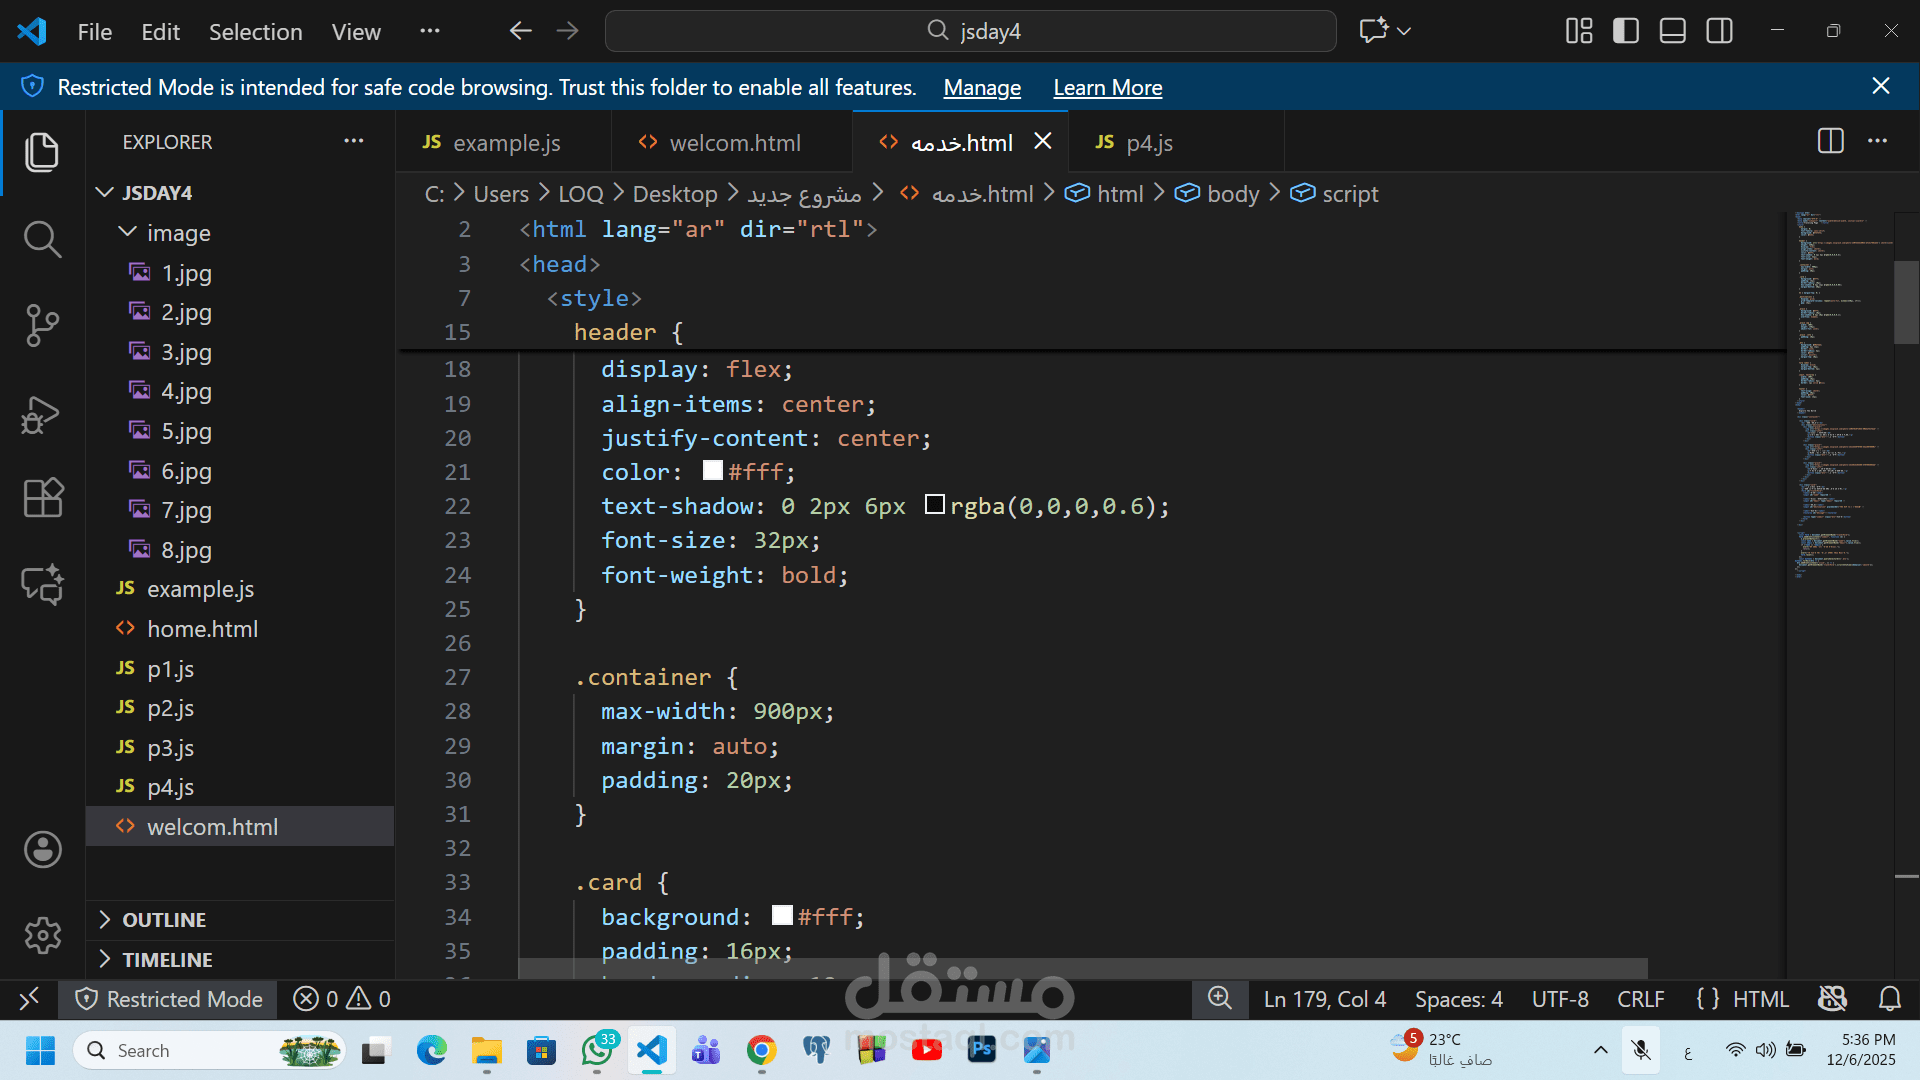
Task: Open the Search view in activity bar
Action: 42,239
